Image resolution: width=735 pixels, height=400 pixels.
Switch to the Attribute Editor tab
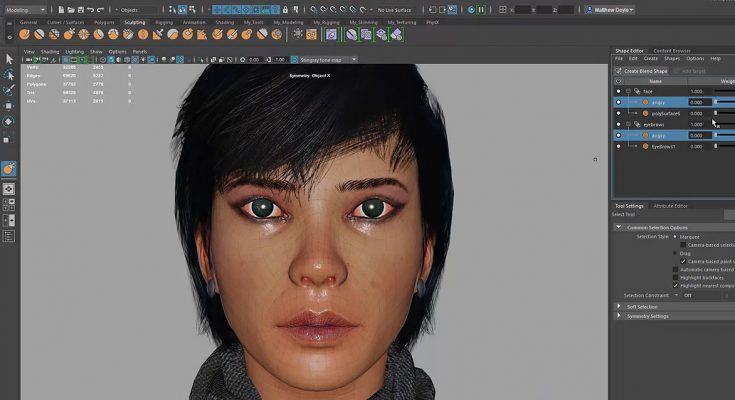[x=670, y=206]
